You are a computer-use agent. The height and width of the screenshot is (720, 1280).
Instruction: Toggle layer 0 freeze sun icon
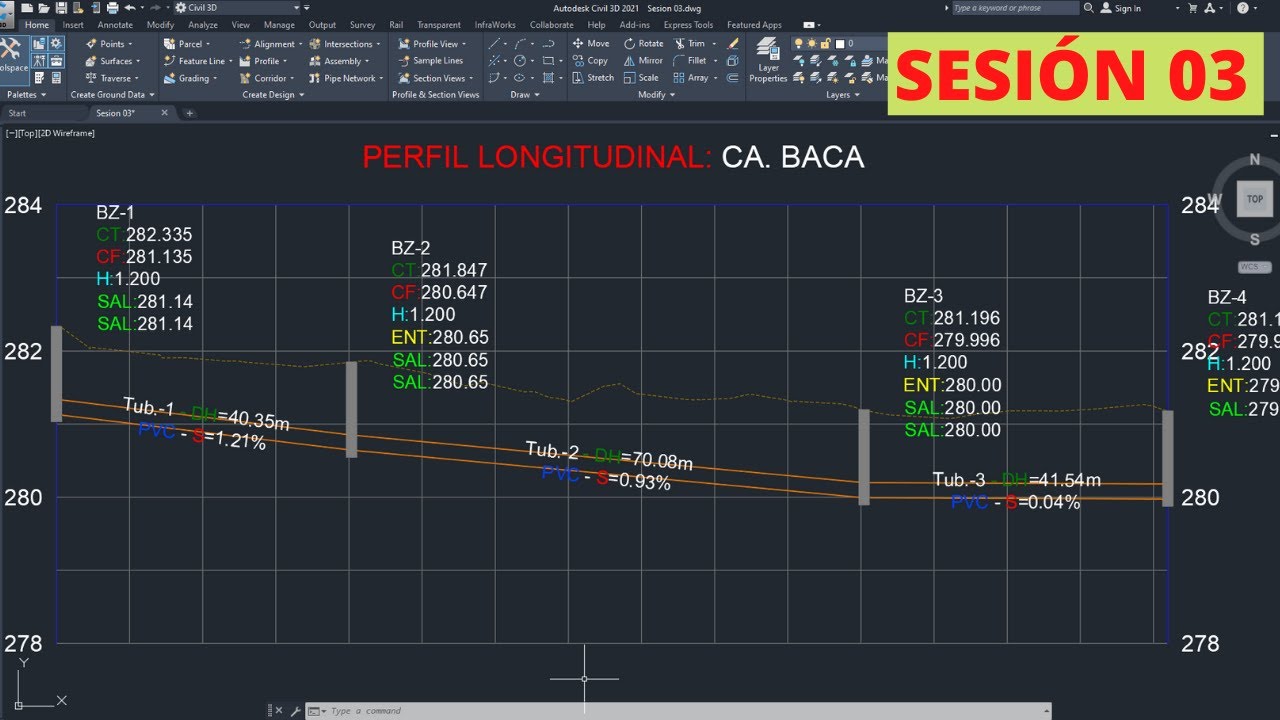812,44
